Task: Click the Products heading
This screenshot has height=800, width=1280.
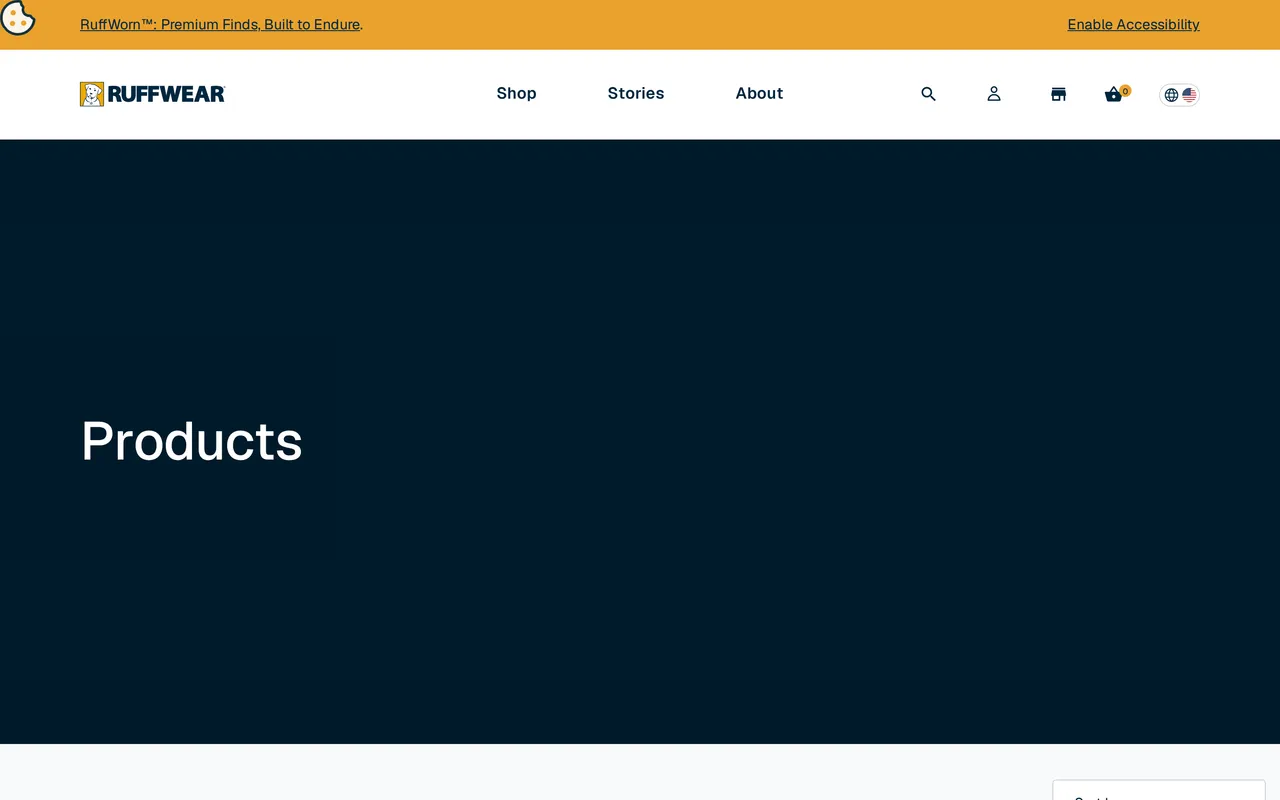Action: (x=192, y=441)
